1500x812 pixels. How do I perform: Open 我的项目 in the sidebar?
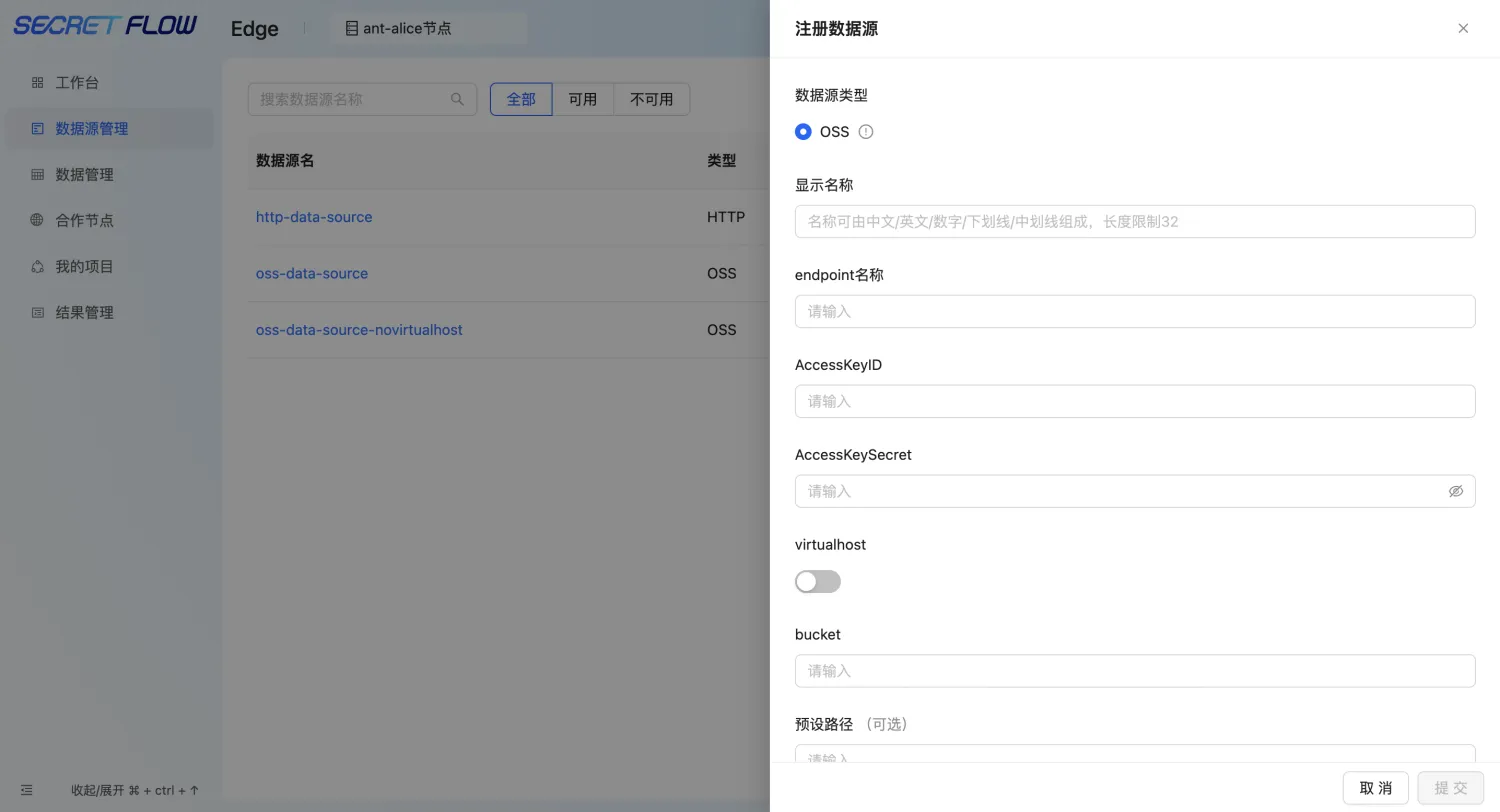click(110, 267)
